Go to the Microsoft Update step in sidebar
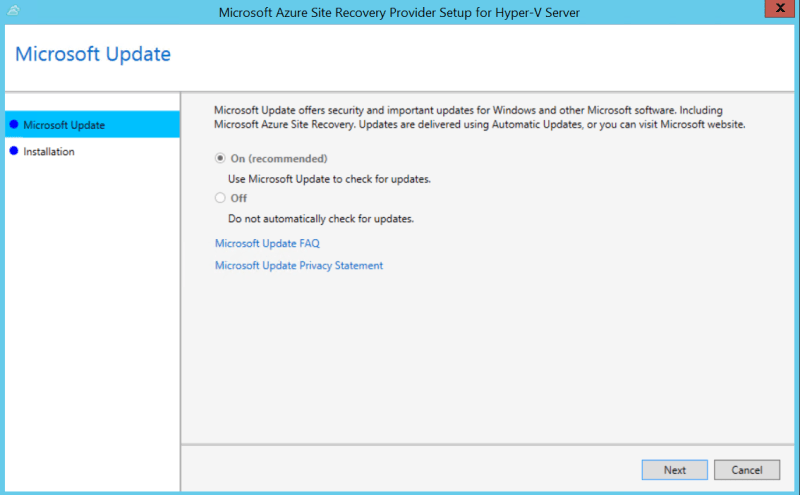800x495 pixels. 64,125
